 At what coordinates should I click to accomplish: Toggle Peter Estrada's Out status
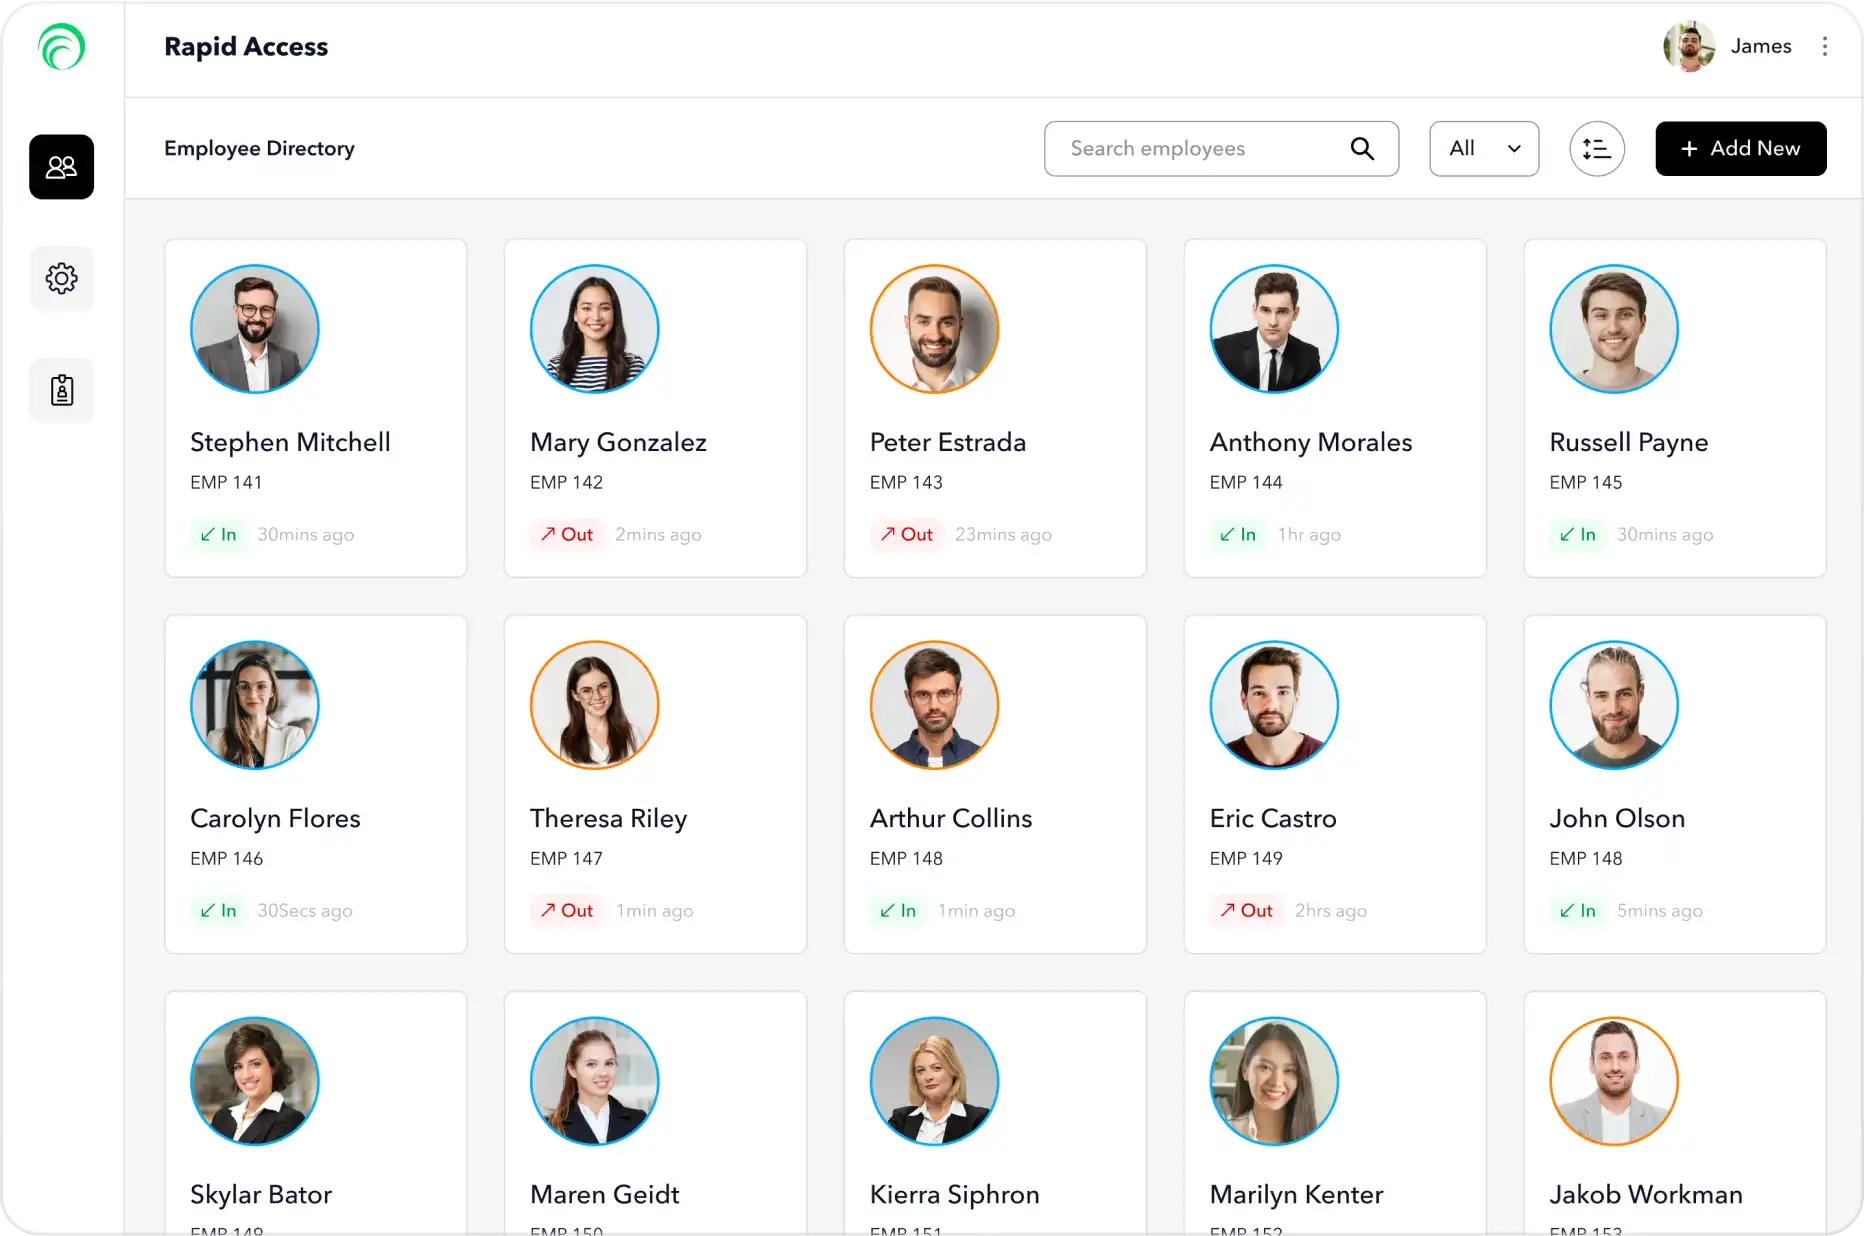(906, 534)
